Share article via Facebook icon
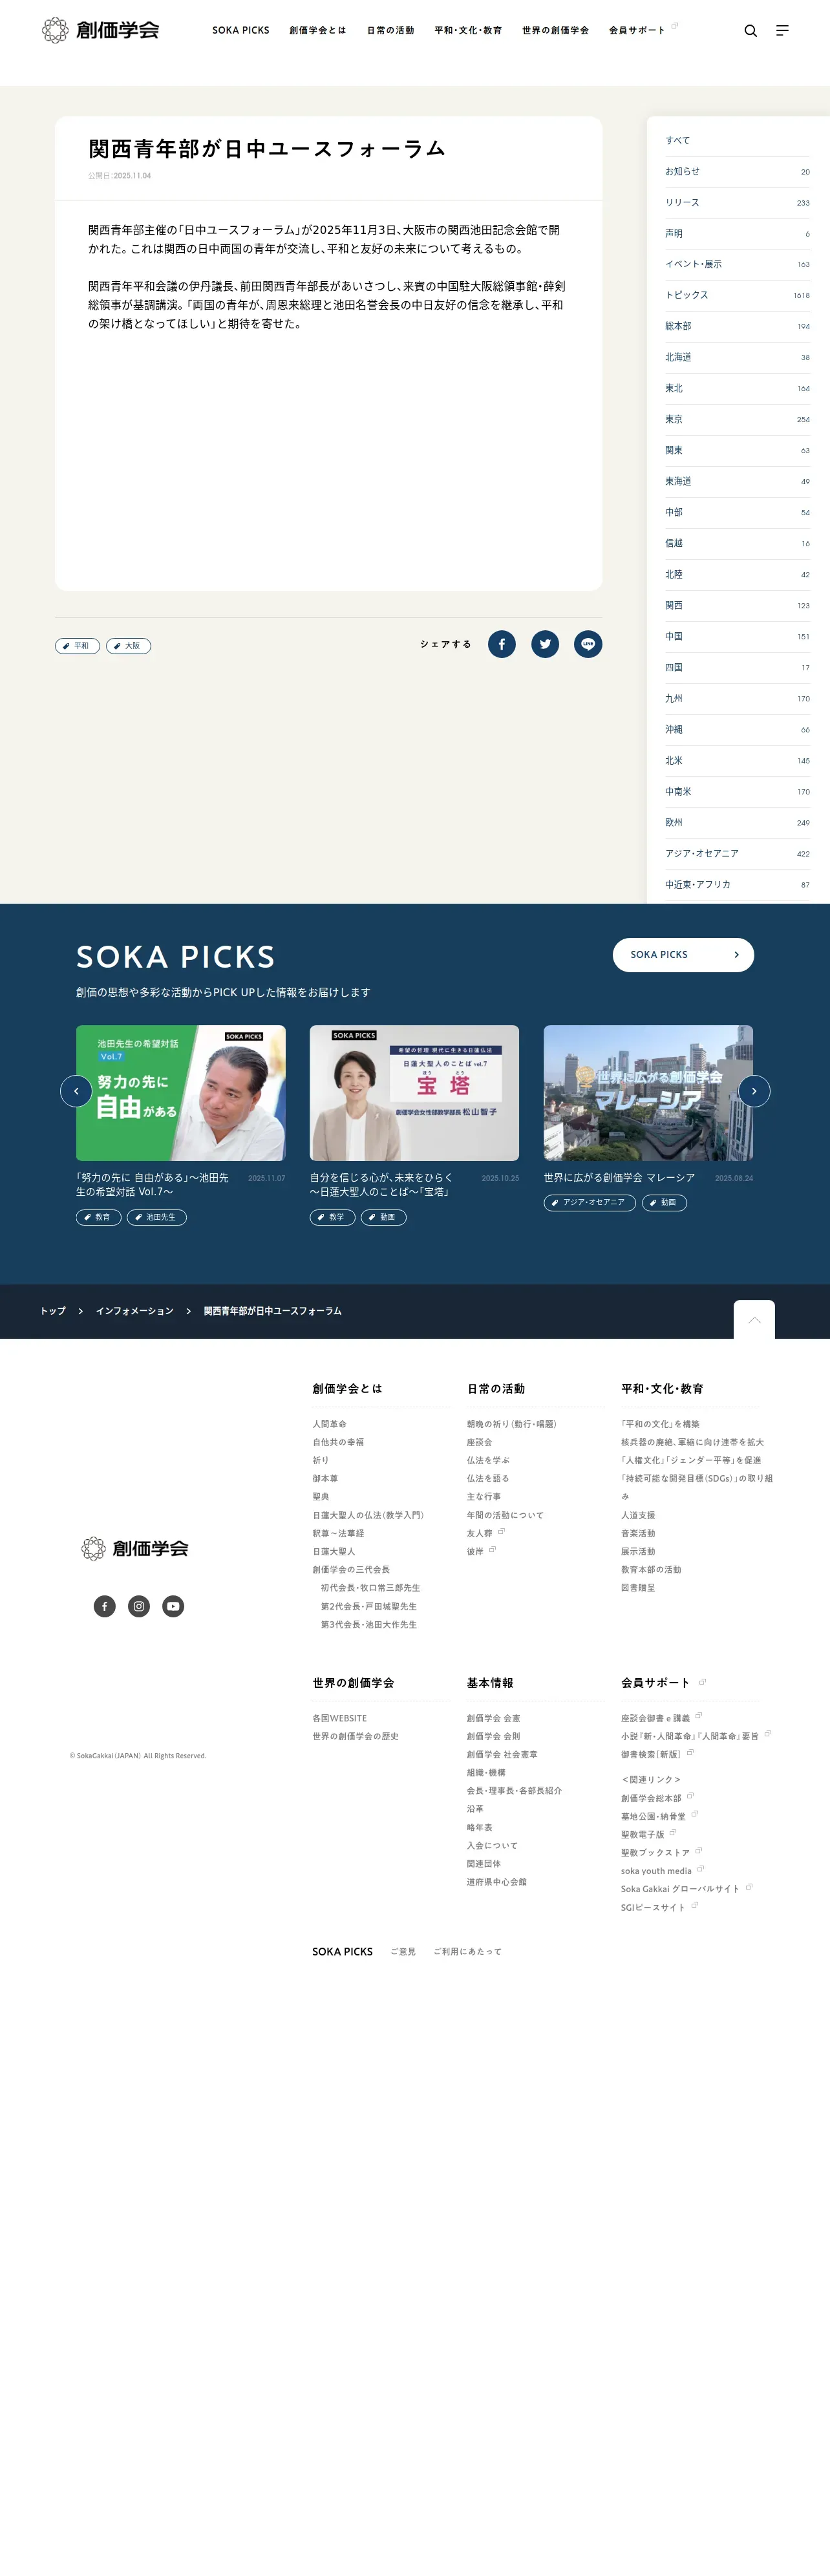The width and height of the screenshot is (830, 2576). (502, 644)
